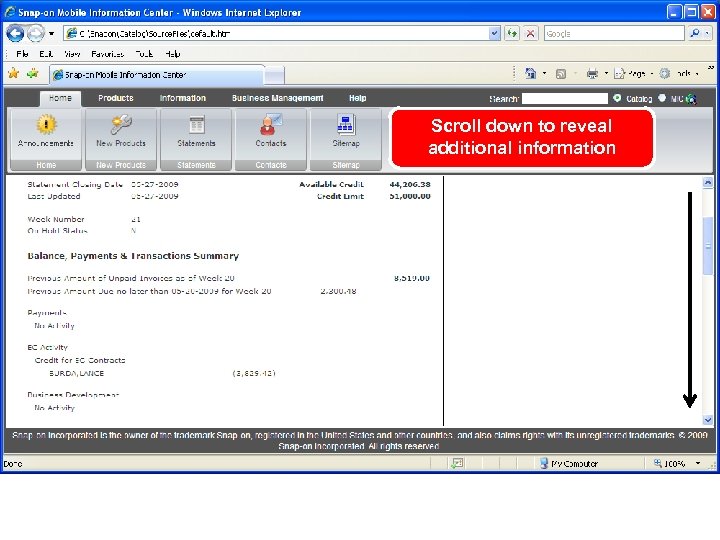The image size is (720, 540).
Task: Open the Favorites menu
Action: pos(107,54)
